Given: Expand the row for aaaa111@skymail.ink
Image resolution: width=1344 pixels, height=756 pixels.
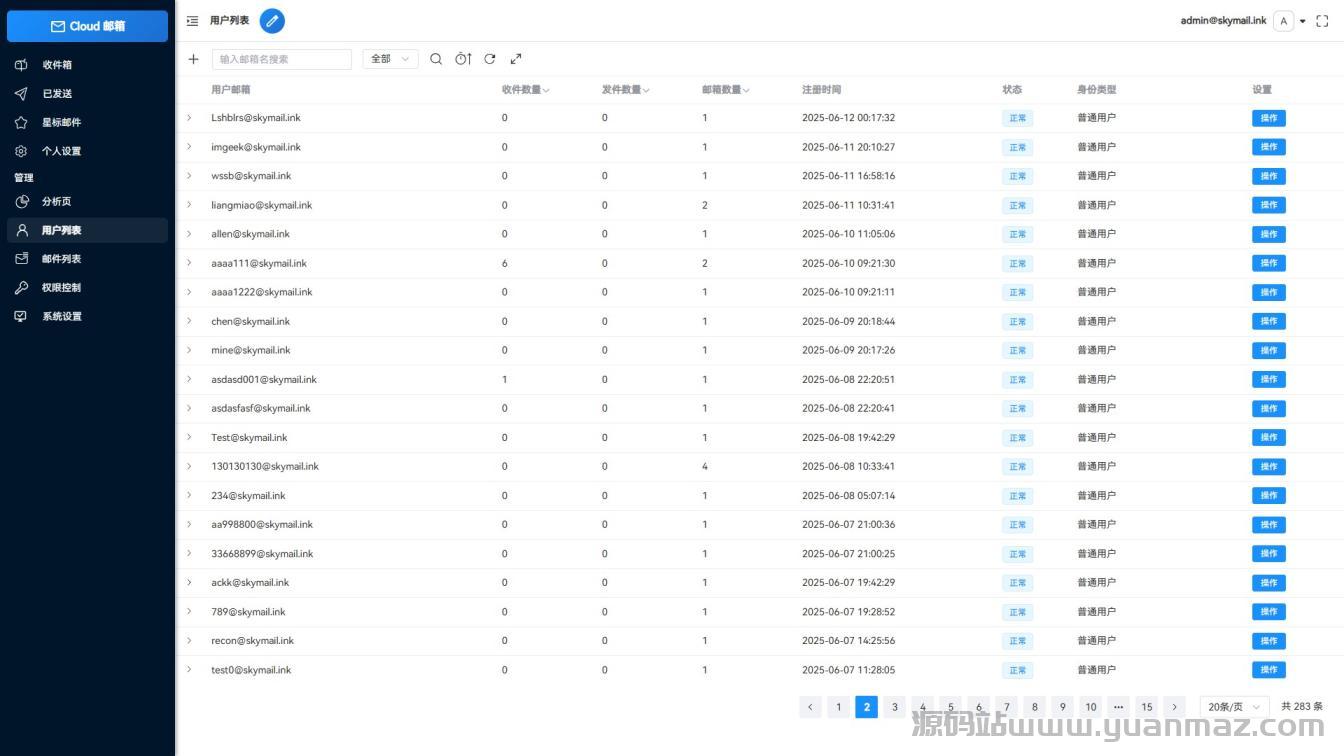Looking at the screenshot, I should click(189, 263).
